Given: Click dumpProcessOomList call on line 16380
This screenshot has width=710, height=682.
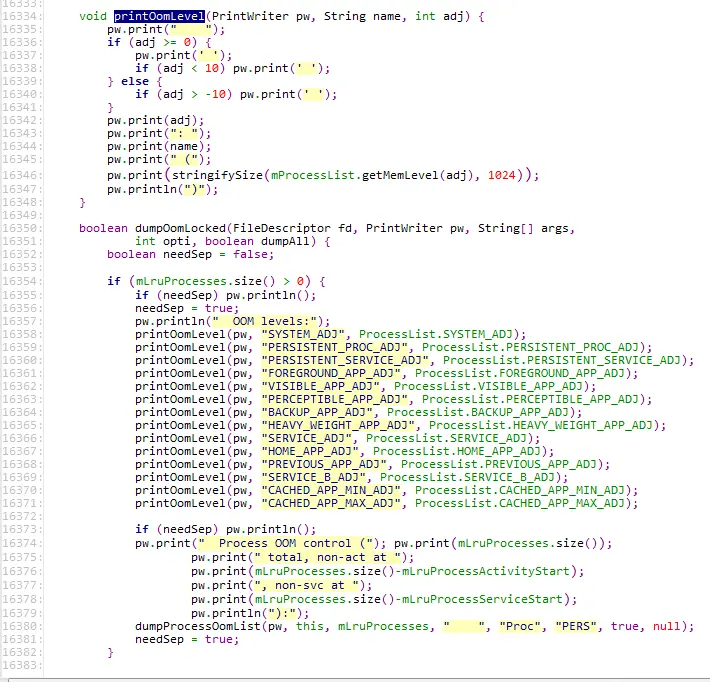Looking at the screenshot, I should [197, 627].
